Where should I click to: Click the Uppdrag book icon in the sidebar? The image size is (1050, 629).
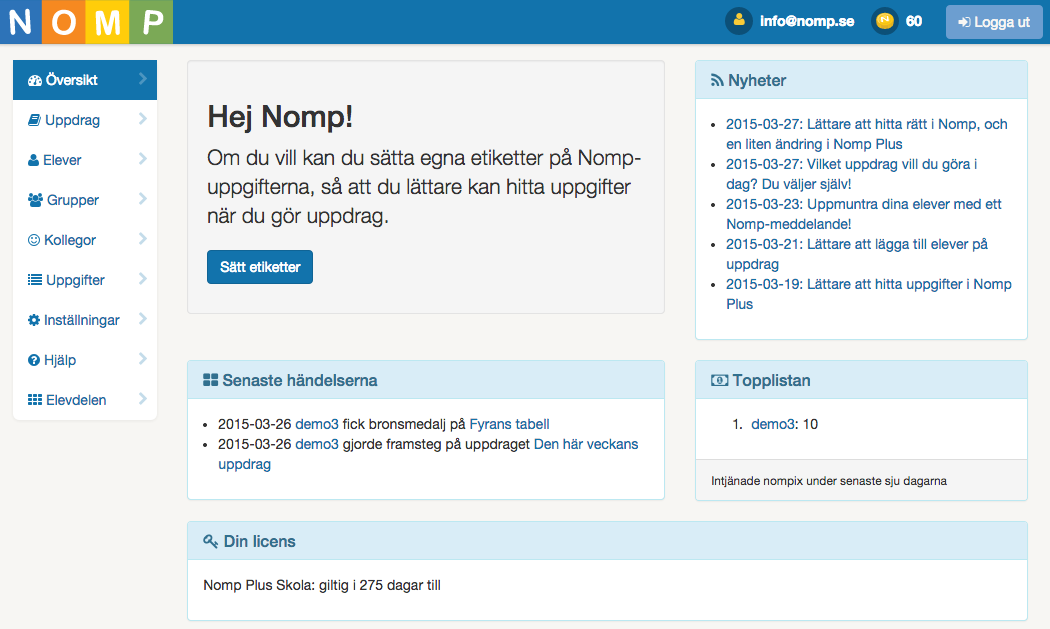(x=33, y=119)
